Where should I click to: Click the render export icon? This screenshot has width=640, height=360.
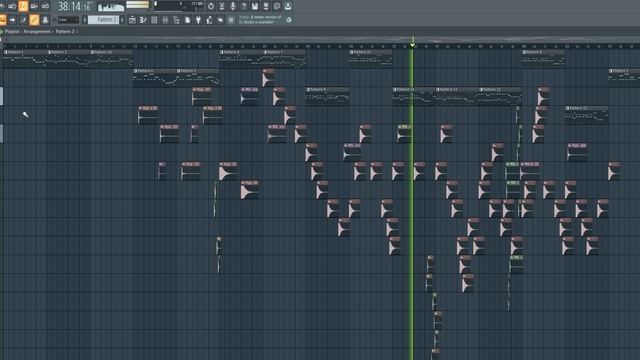click(x=266, y=6)
